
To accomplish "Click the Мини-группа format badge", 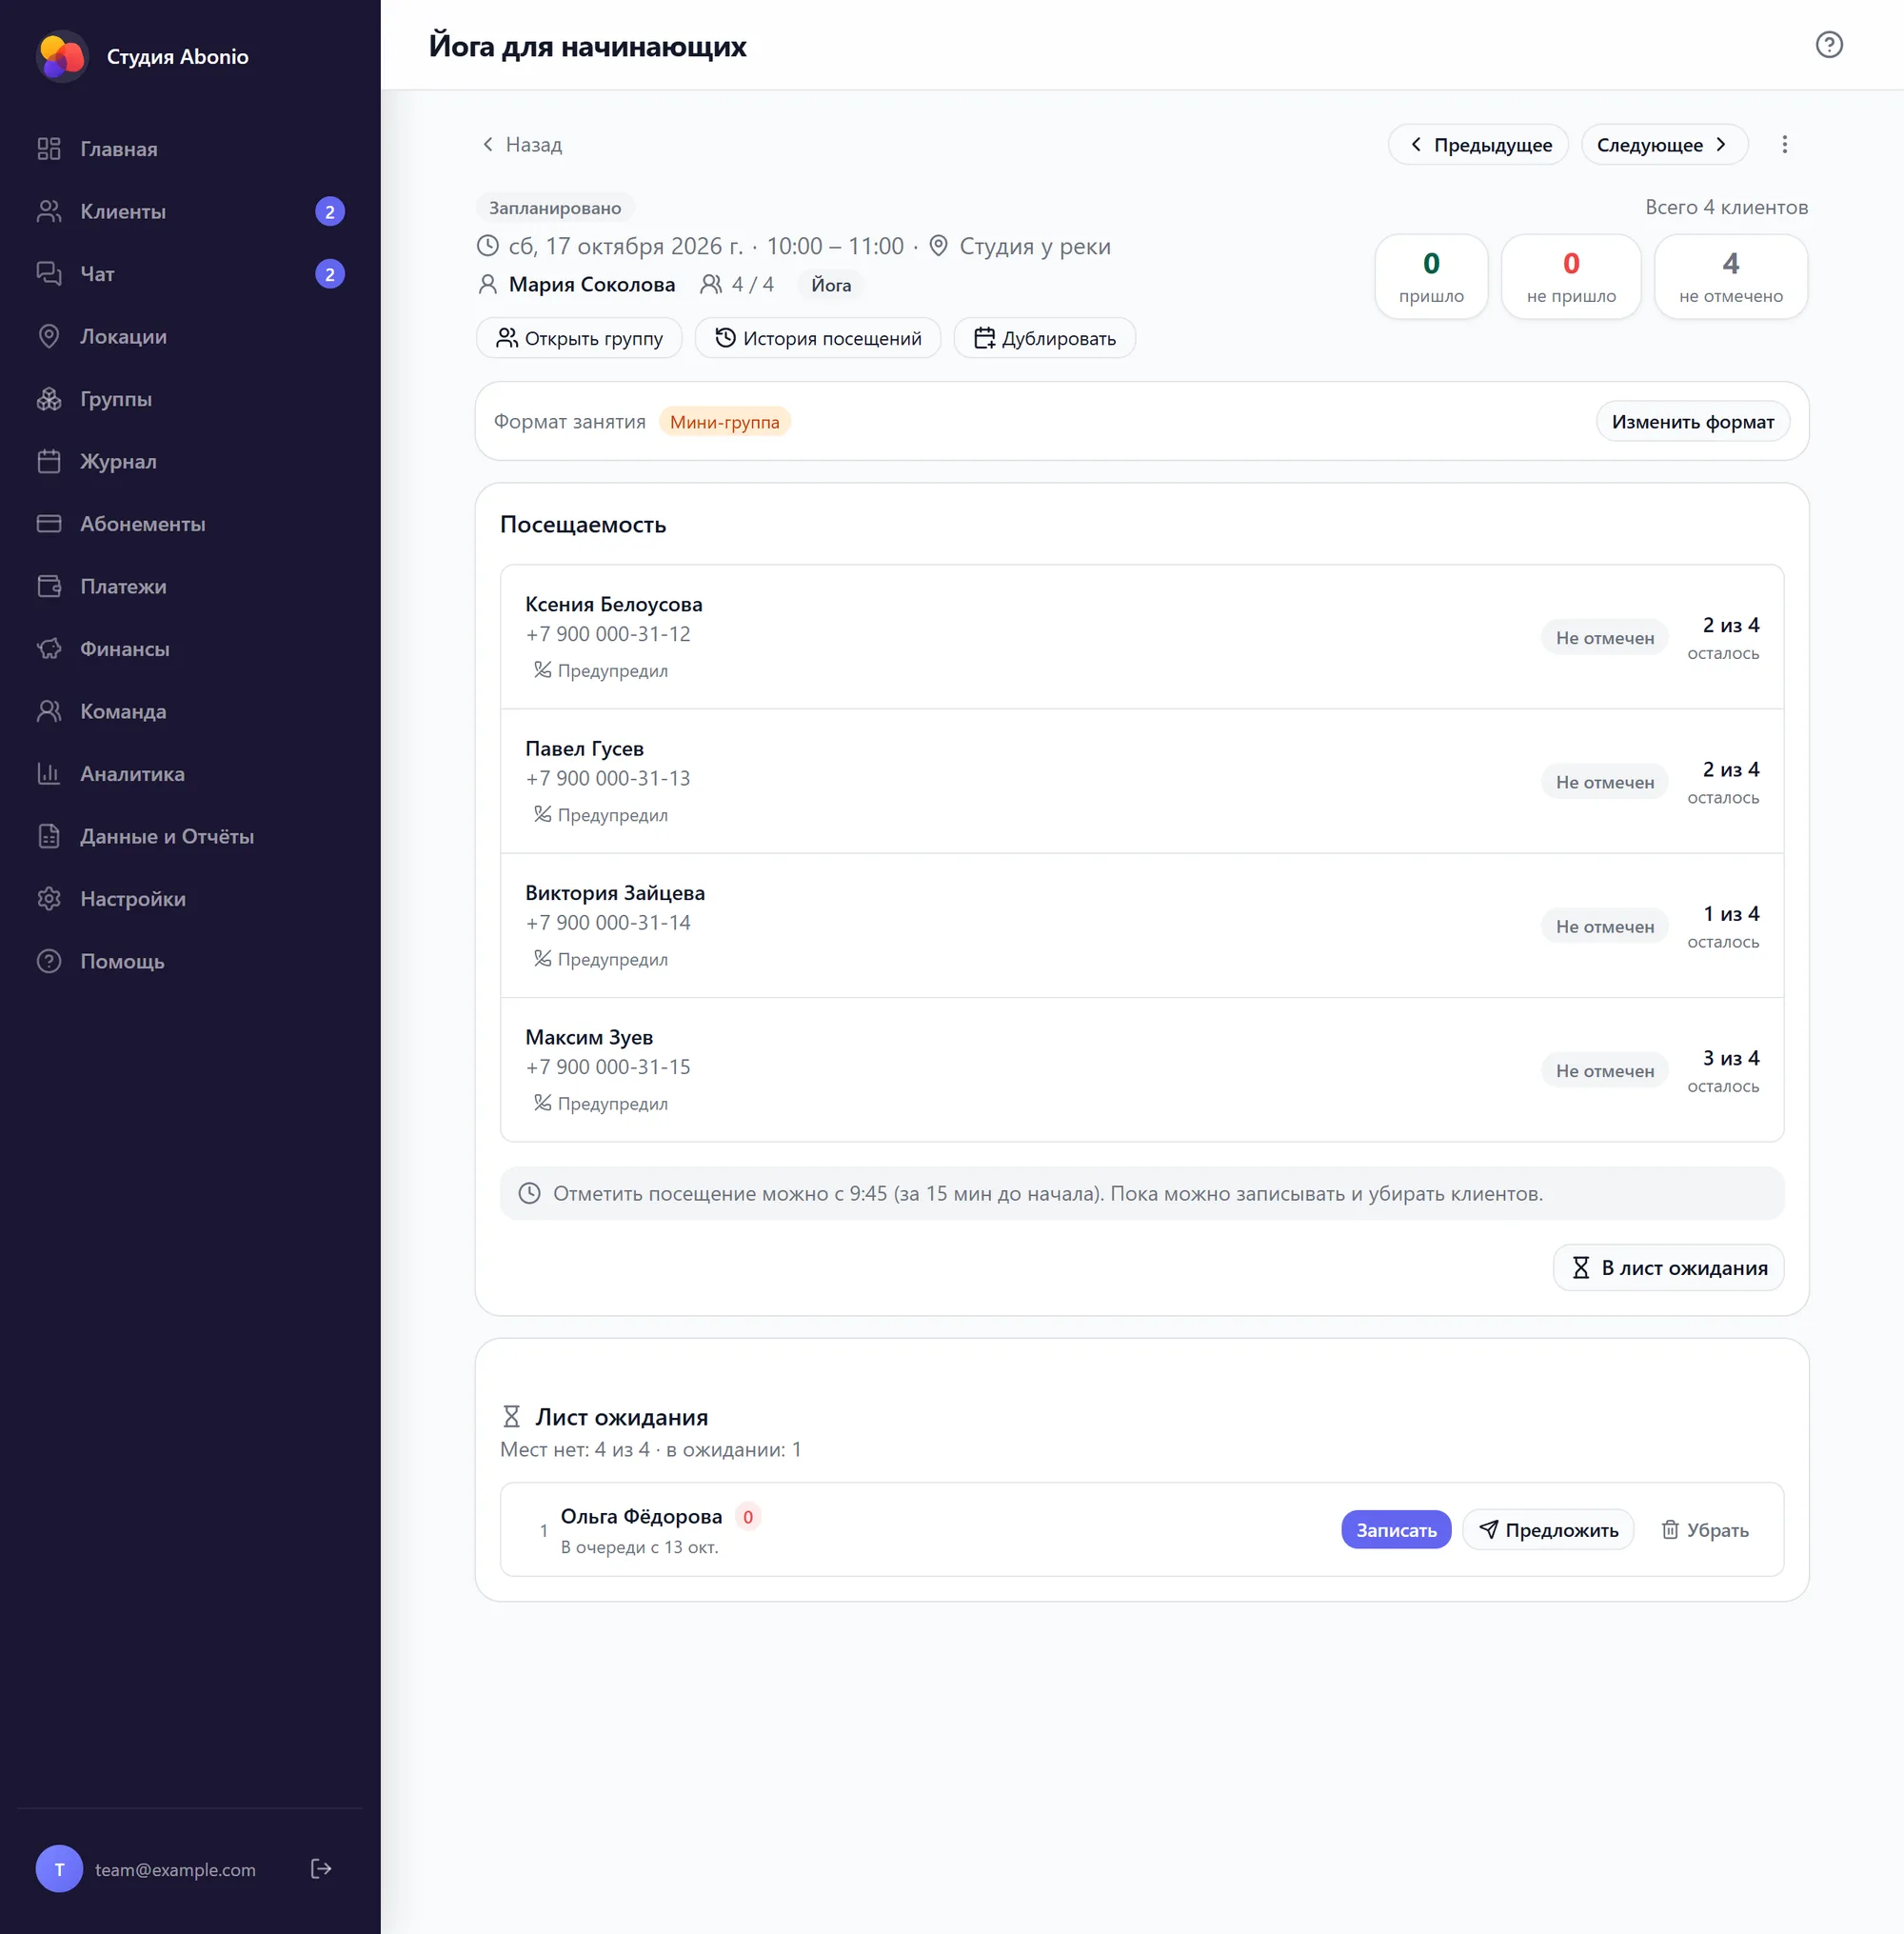I will point(725,422).
